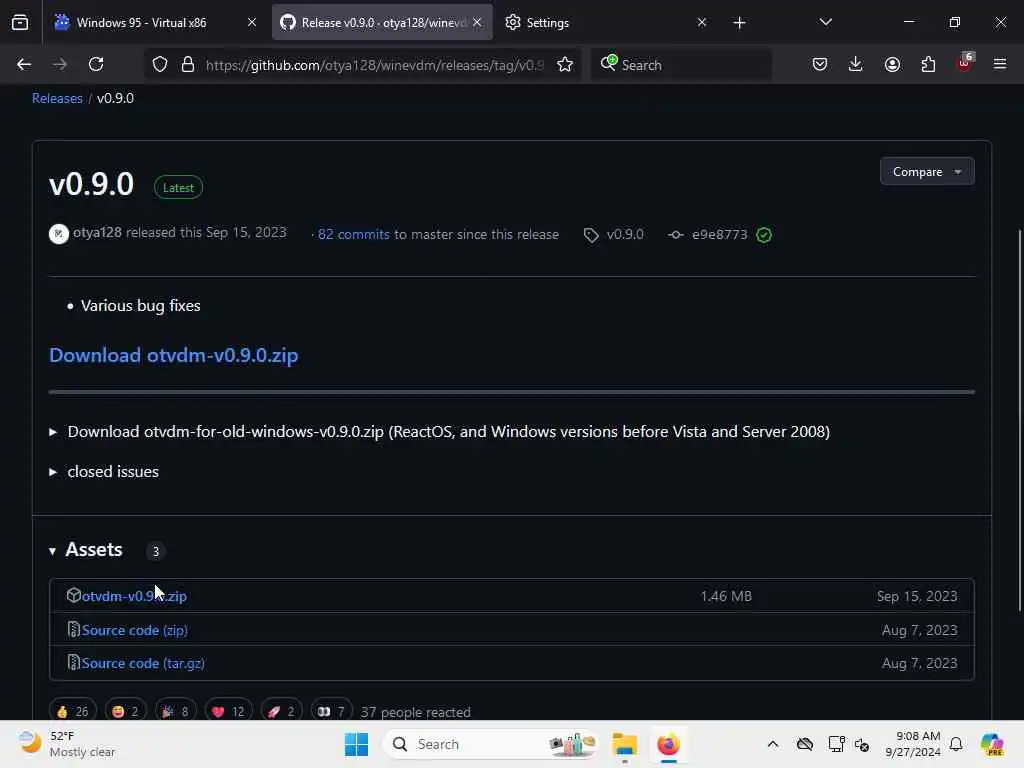Image resolution: width=1024 pixels, height=768 pixels.
Task: Open Firefox account menu
Action: pyautogui.click(x=892, y=64)
